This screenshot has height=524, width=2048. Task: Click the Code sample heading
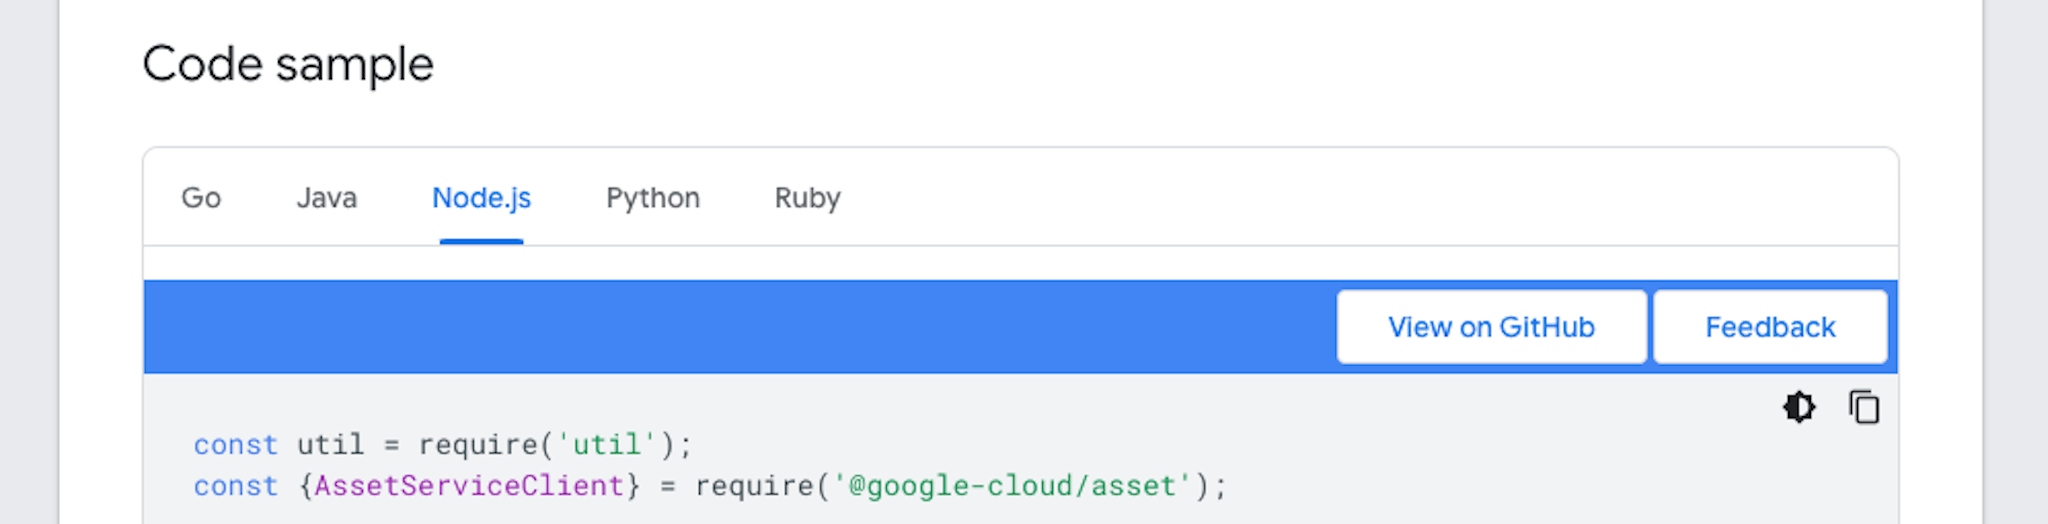click(x=288, y=65)
